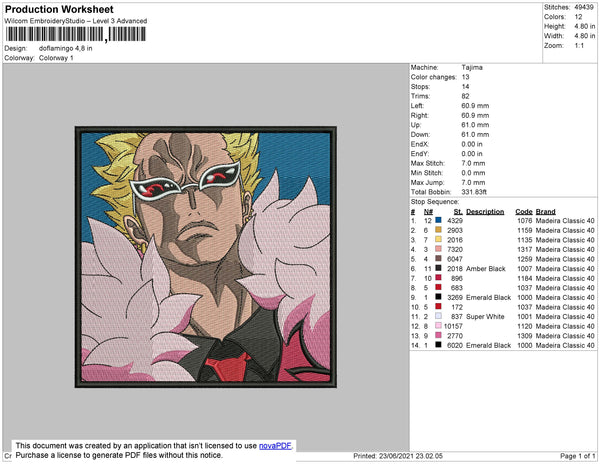This screenshot has height=464, width=600.
Task: Click the blue swatch in stop 1
Action: (438, 220)
